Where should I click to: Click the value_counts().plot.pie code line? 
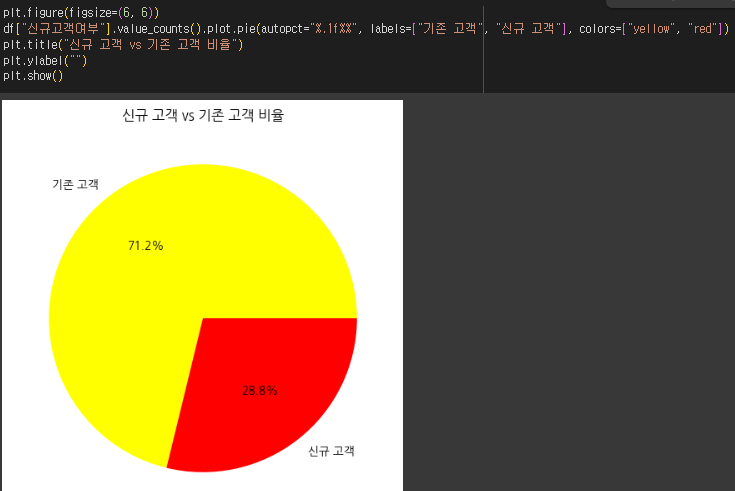366,29
